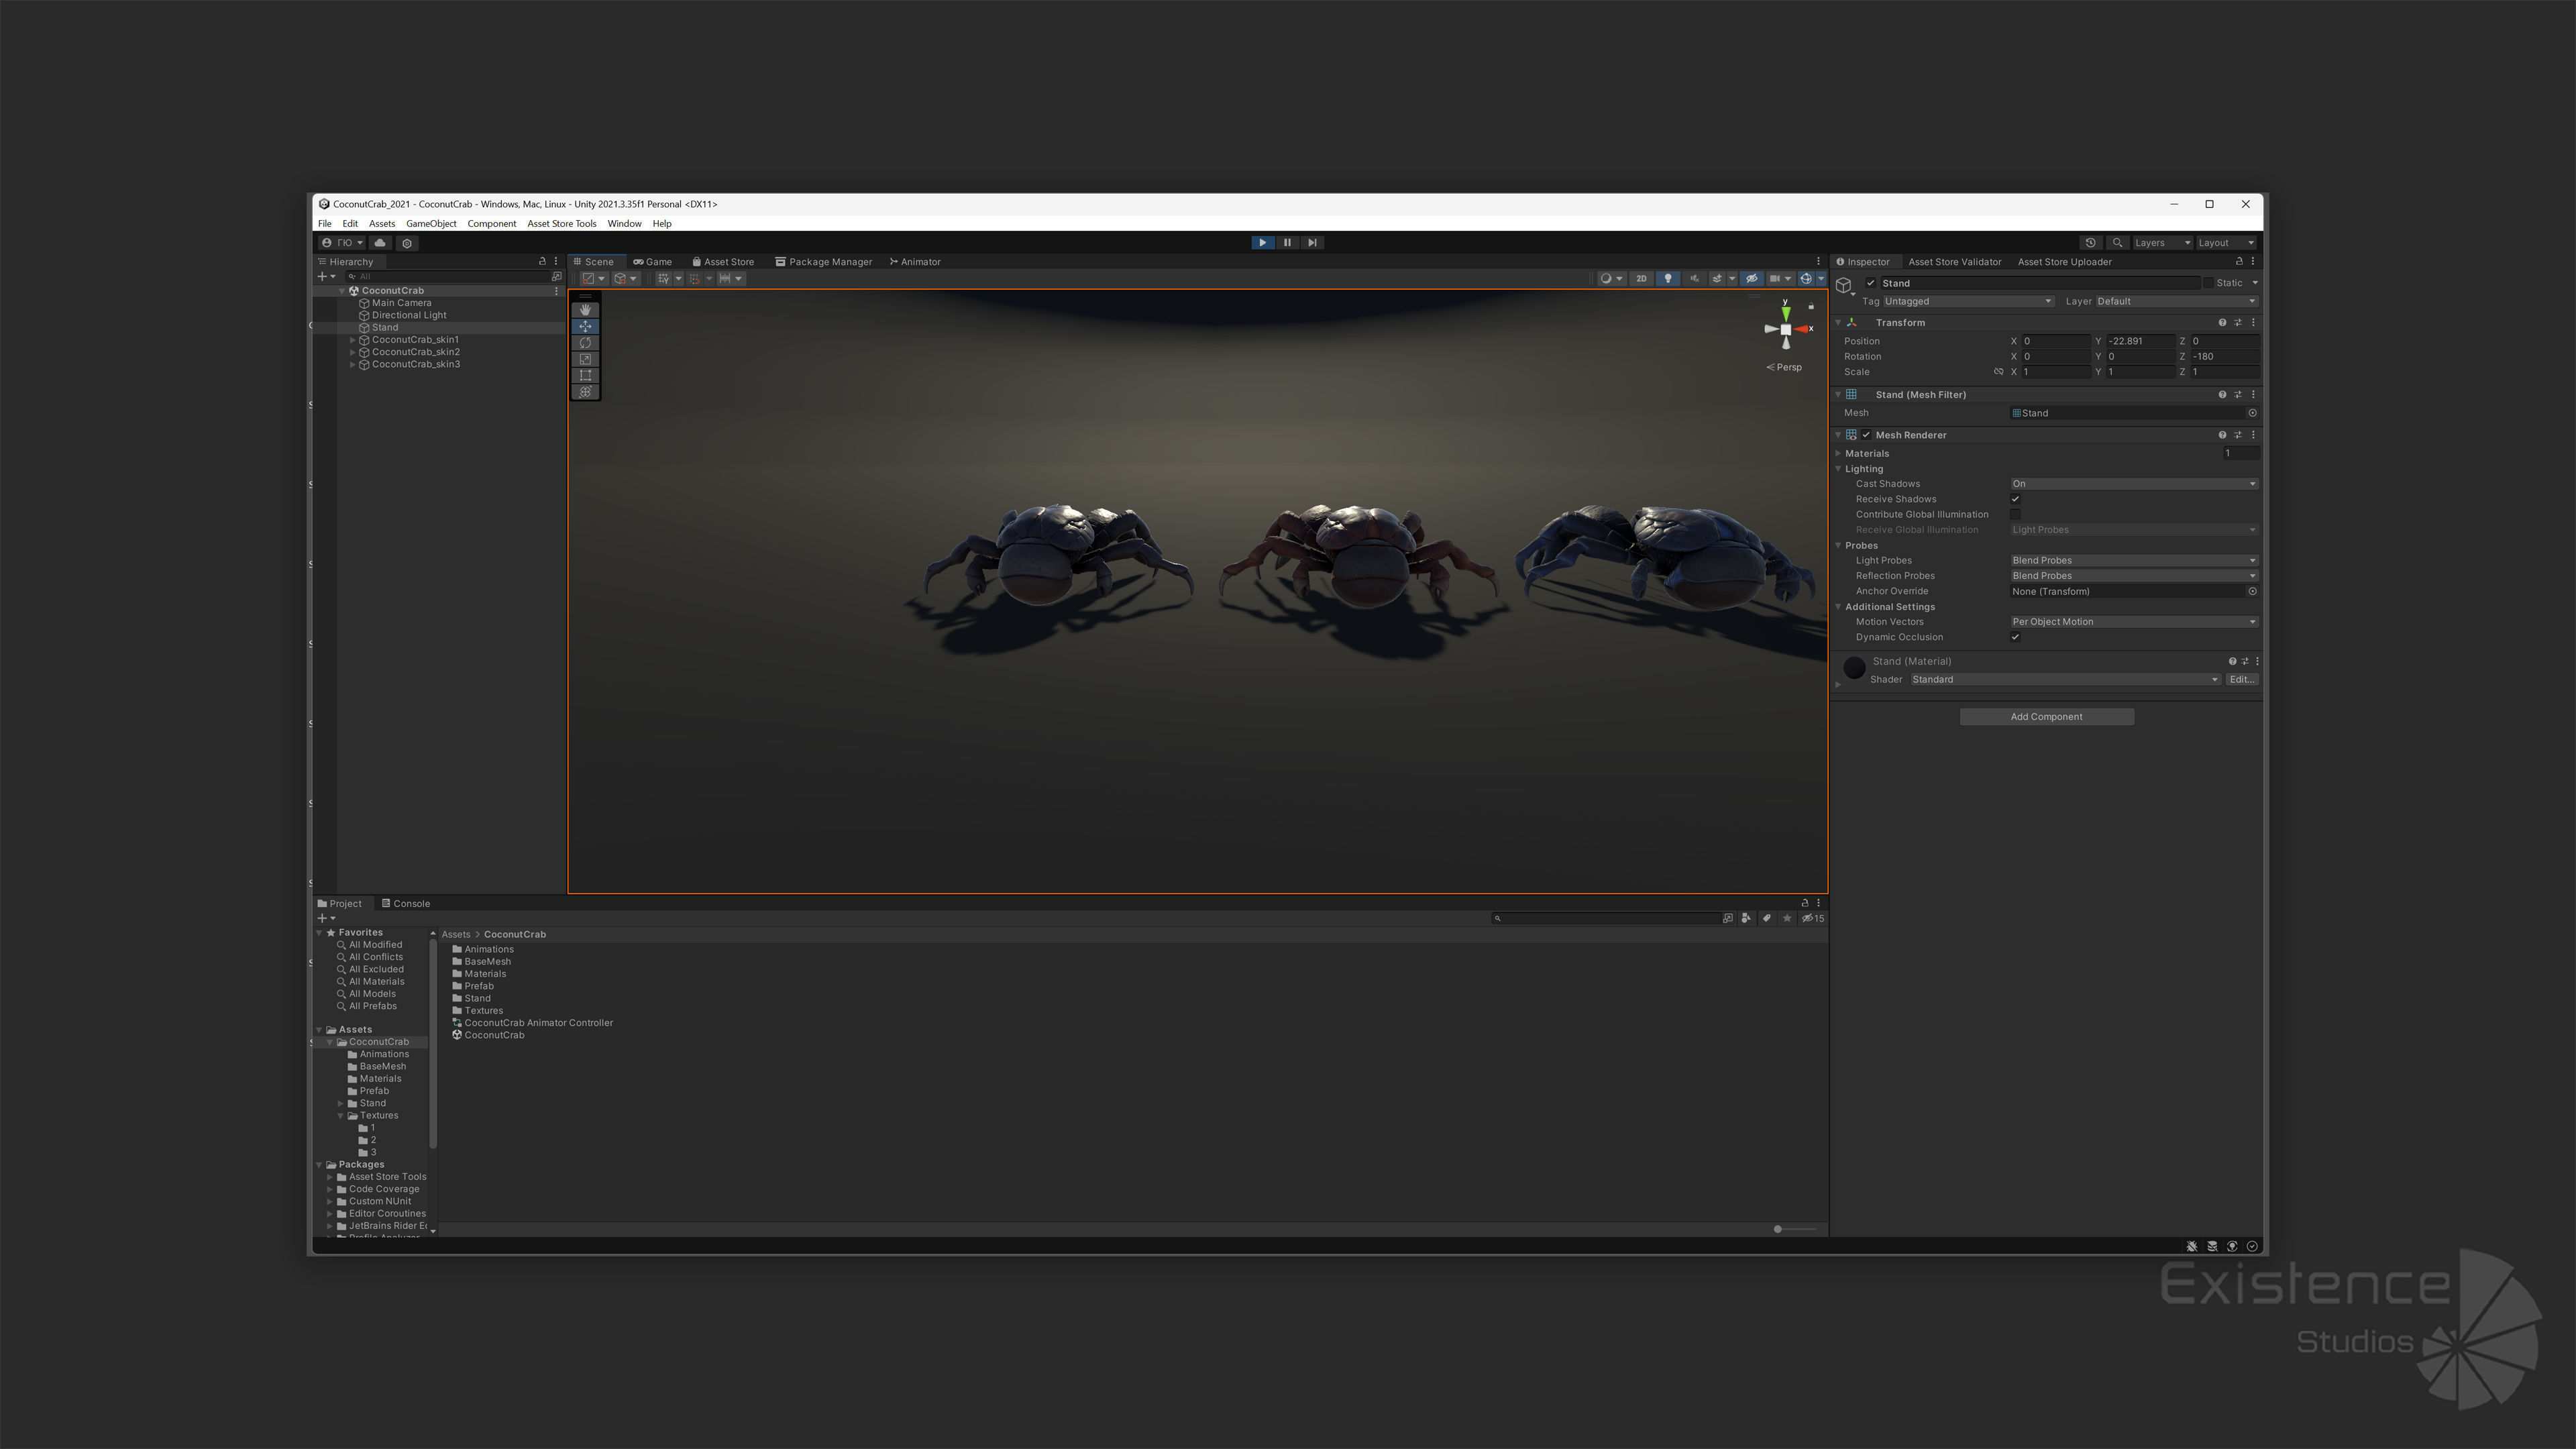2576x1449 pixels.
Task: Expand CoconutCrab_skin1 in Hierarchy
Action: (x=352, y=340)
